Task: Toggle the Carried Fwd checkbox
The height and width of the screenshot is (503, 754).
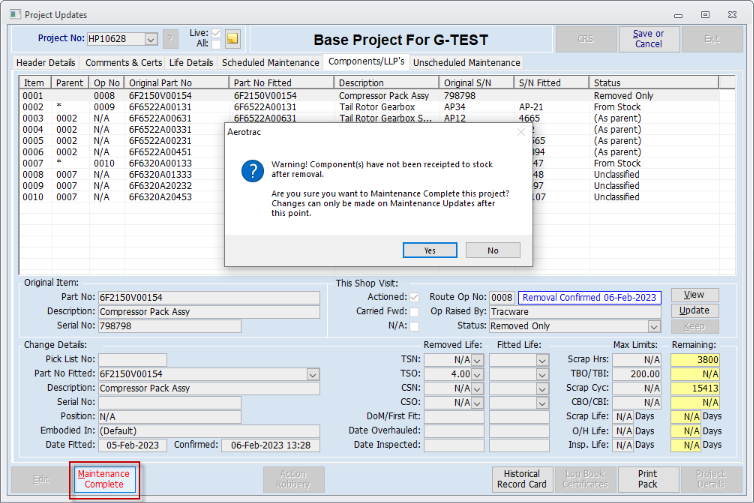Action: [414, 312]
